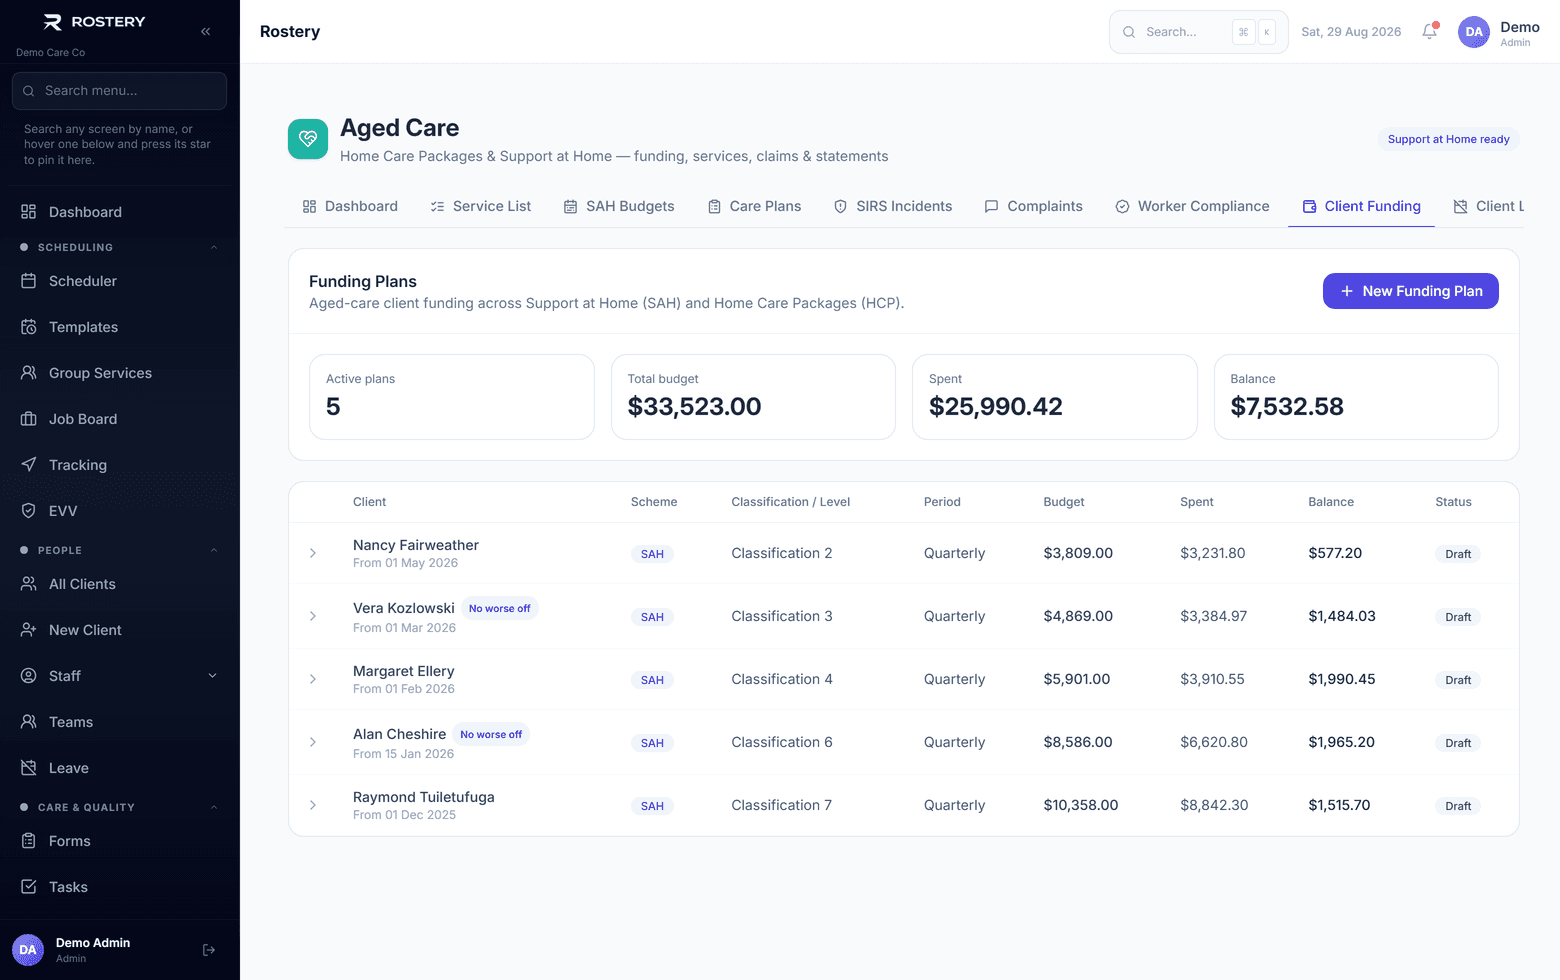The width and height of the screenshot is (1560, 980).
Task: Open the notifications bell
Action: point(1430,31)
